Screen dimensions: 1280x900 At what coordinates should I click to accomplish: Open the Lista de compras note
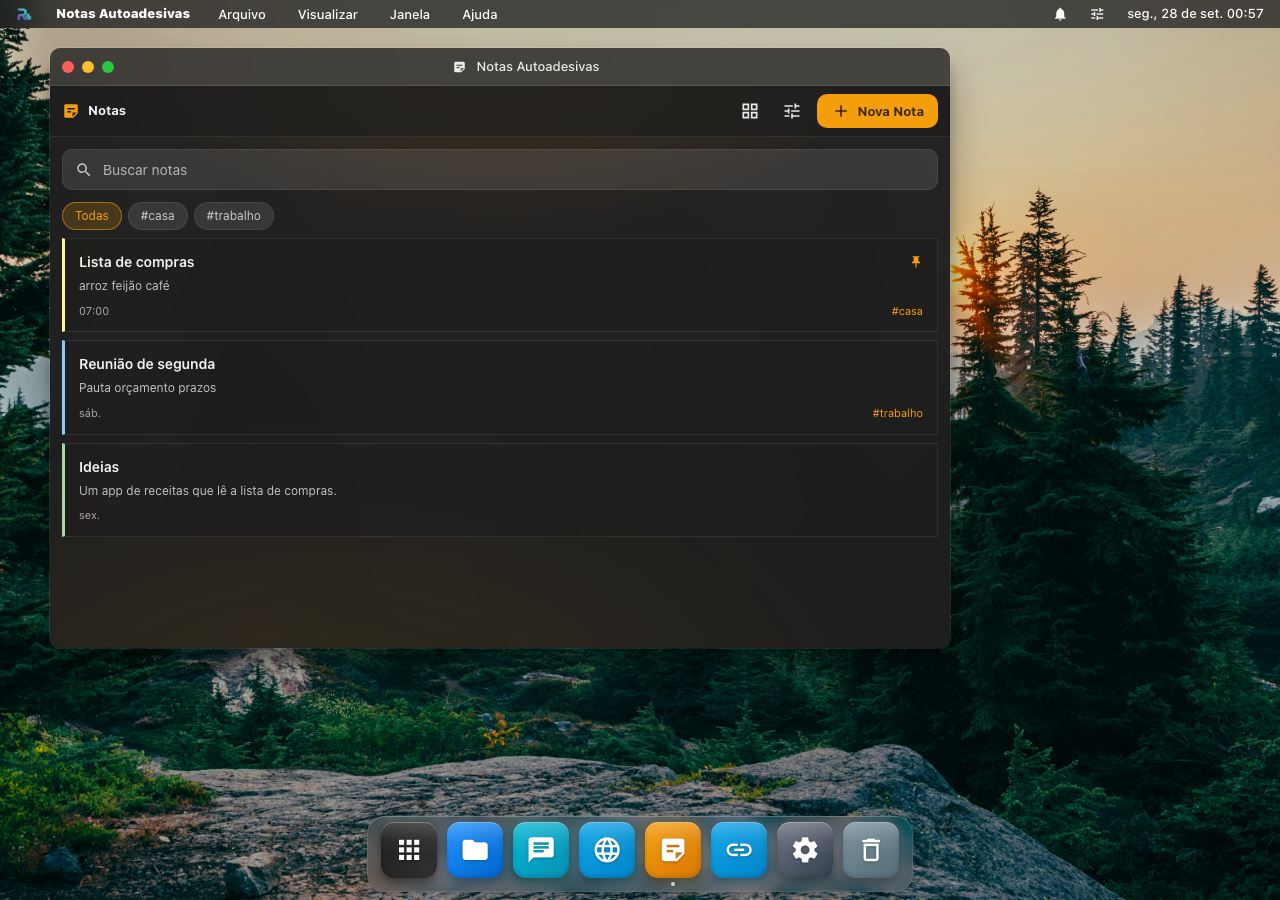500,285
